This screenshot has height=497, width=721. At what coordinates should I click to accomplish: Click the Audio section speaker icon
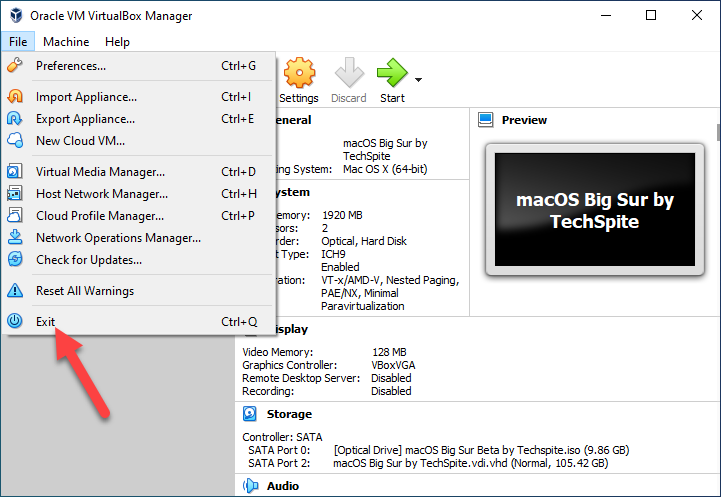coord(250,486)
